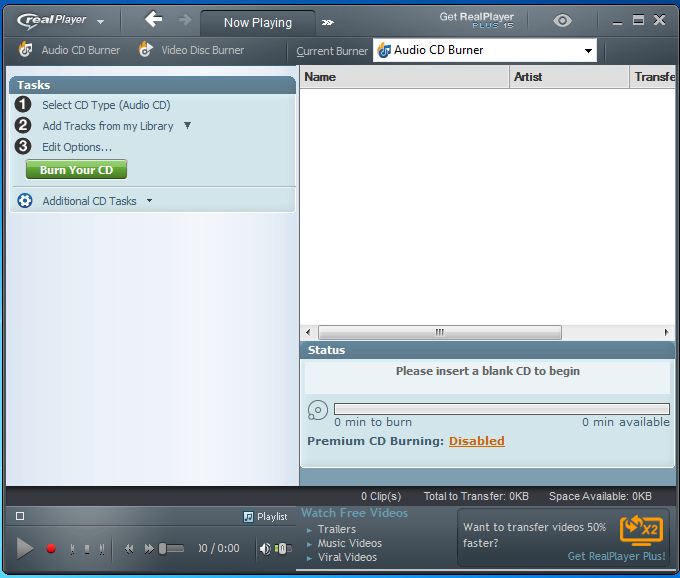Click Watch Free Videos heading
Screen dimensions: 680x578
point(354,513)
